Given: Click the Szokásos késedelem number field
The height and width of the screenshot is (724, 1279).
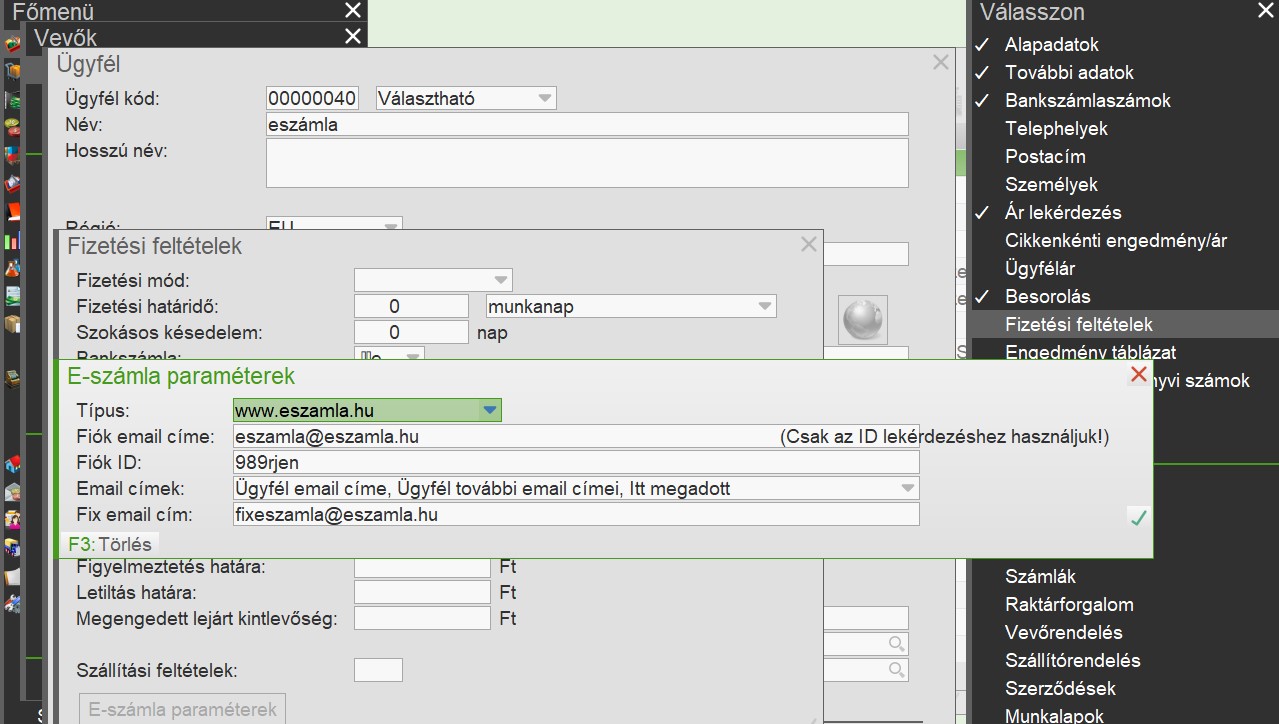Looking at the screenshot, I should tap(411, 332).
